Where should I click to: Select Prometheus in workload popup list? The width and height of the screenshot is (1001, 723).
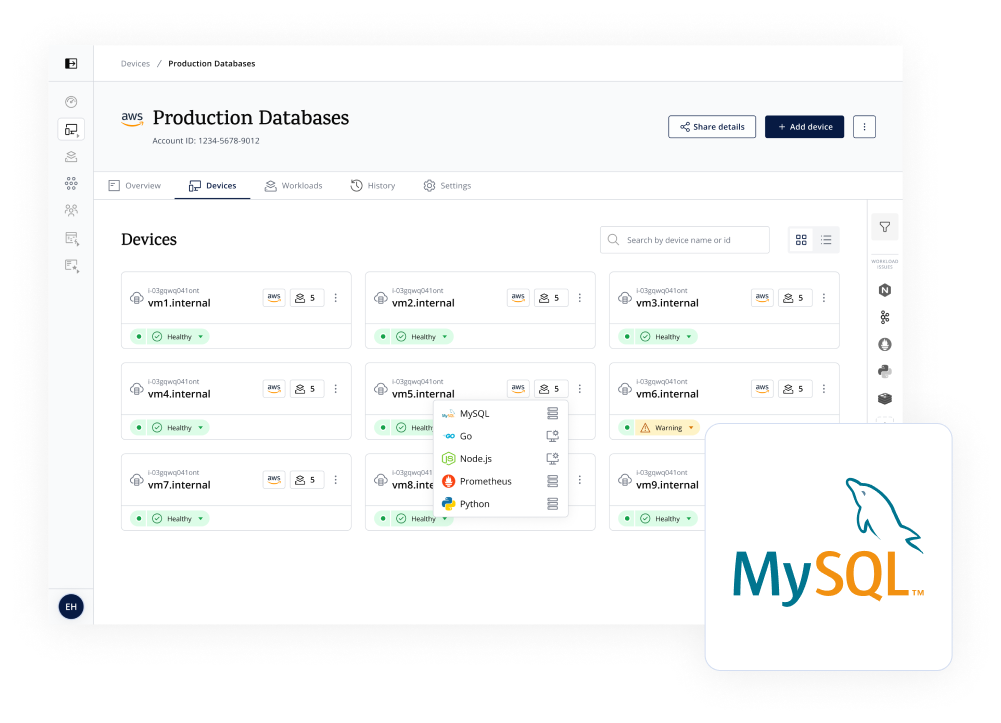click(500, 481)
